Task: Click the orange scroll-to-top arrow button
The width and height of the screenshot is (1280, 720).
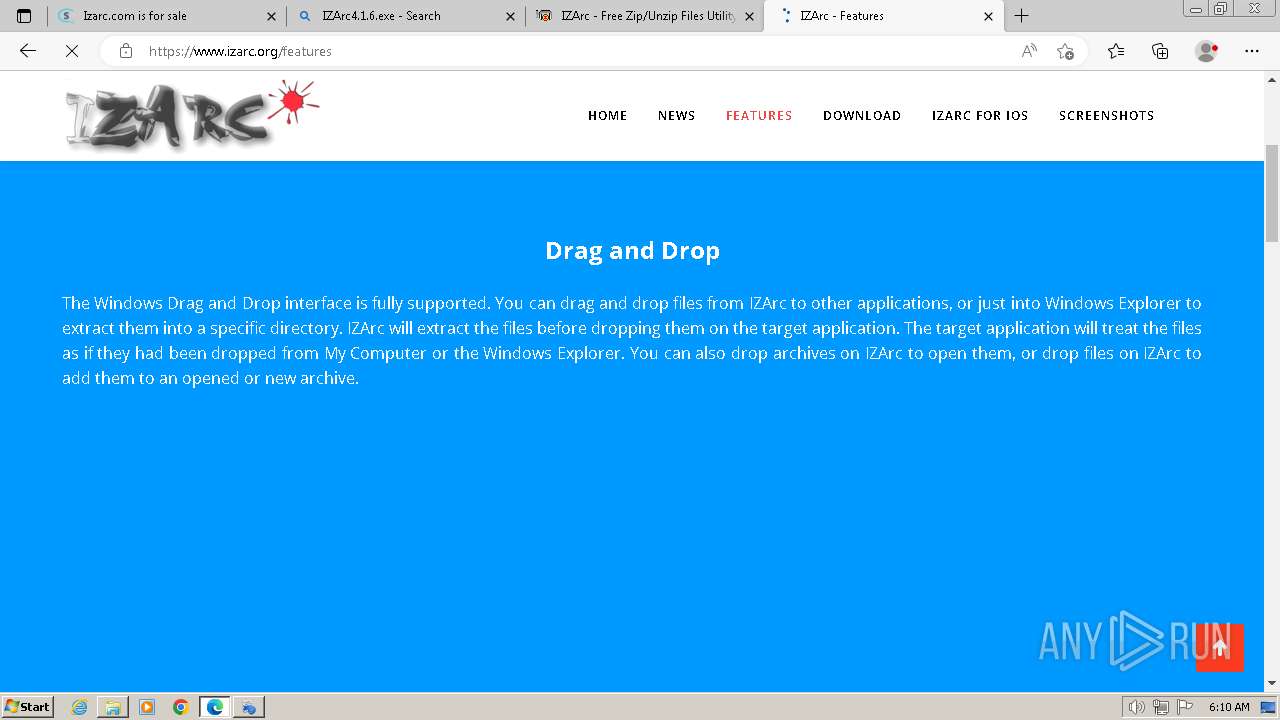Action: [1220, 647]
